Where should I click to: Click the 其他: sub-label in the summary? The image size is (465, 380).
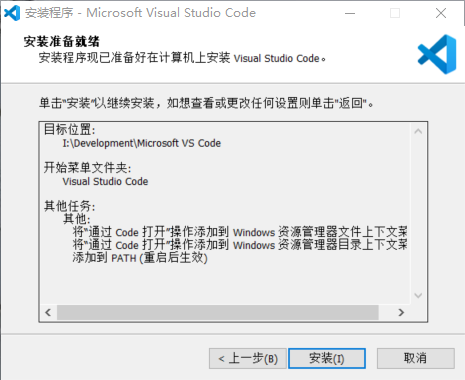[77, 219]
